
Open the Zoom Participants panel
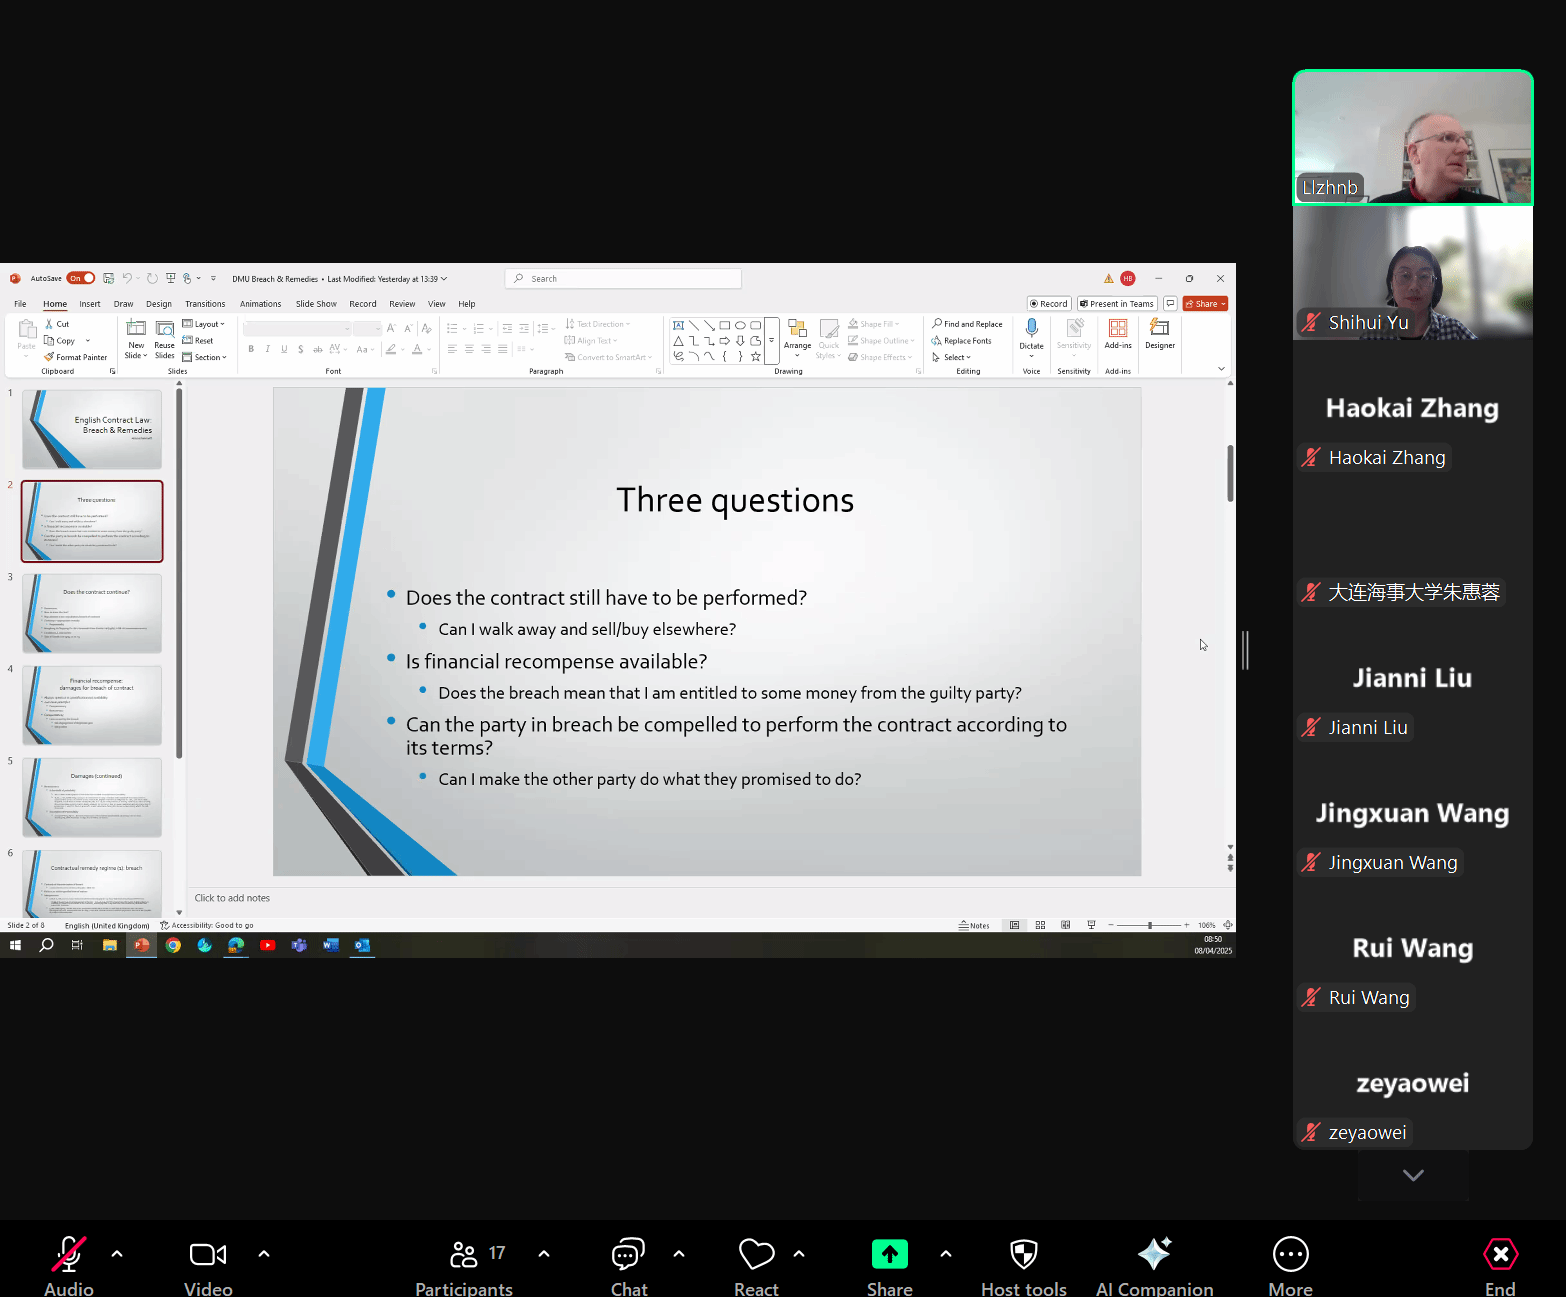click(464, 1254)
